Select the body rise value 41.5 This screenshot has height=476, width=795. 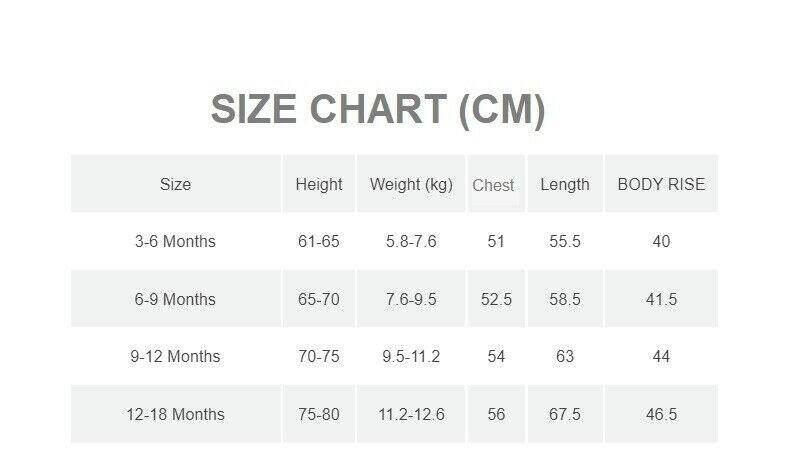(661, 299)
